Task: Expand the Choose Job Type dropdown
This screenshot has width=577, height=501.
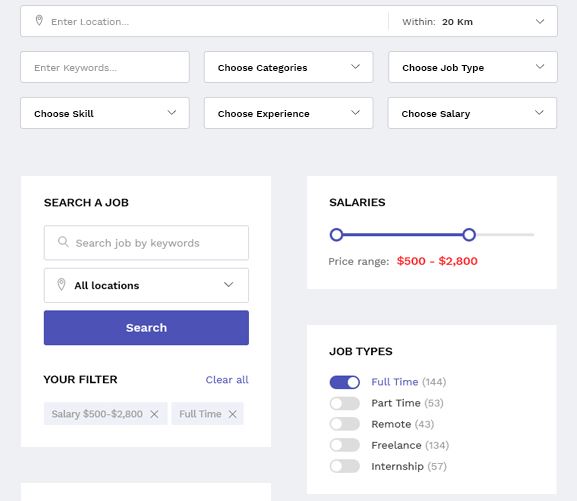Action: 473,67
